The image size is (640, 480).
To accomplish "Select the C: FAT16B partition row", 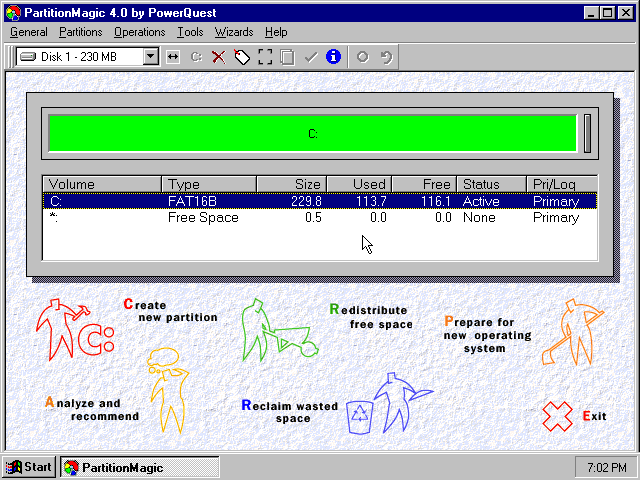I will (320, 201).
